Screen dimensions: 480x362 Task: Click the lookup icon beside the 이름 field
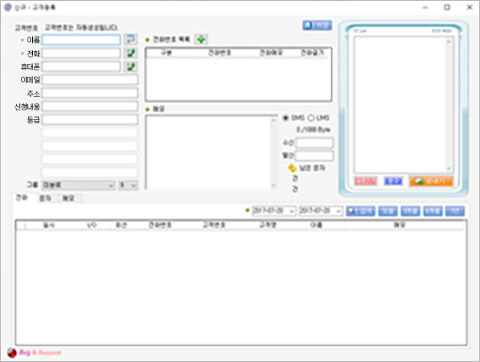(x=130, y=39)
